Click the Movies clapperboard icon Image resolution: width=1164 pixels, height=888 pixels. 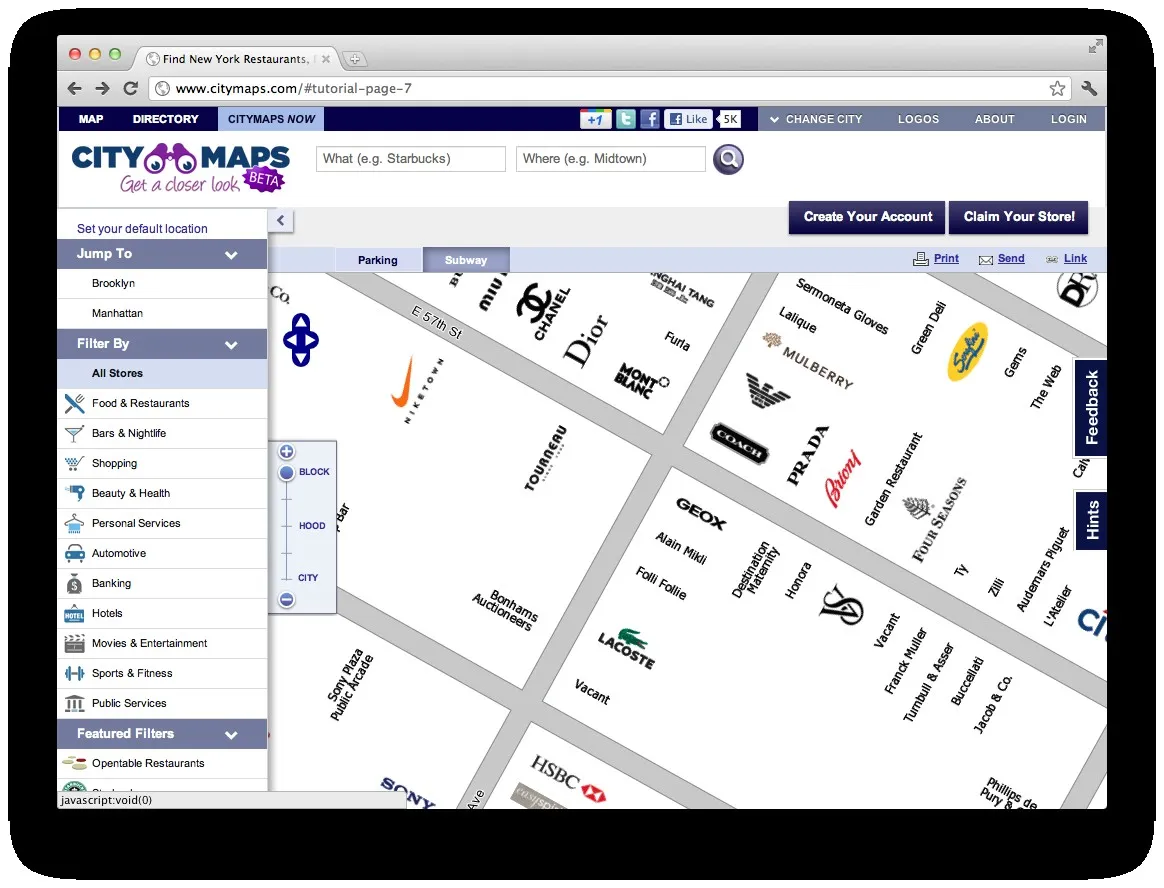point(74,644)
